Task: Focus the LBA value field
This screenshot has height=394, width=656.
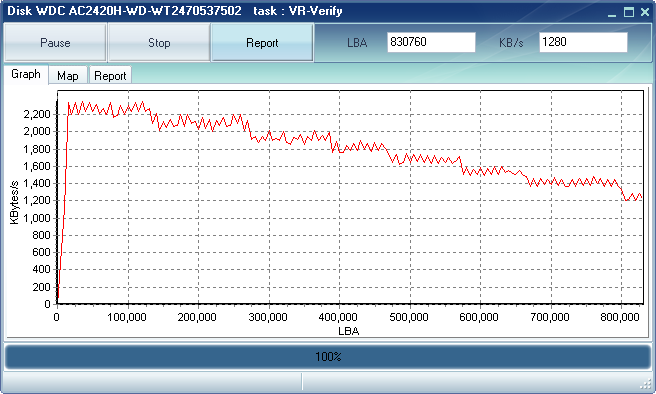Action: tap(431, 42)
